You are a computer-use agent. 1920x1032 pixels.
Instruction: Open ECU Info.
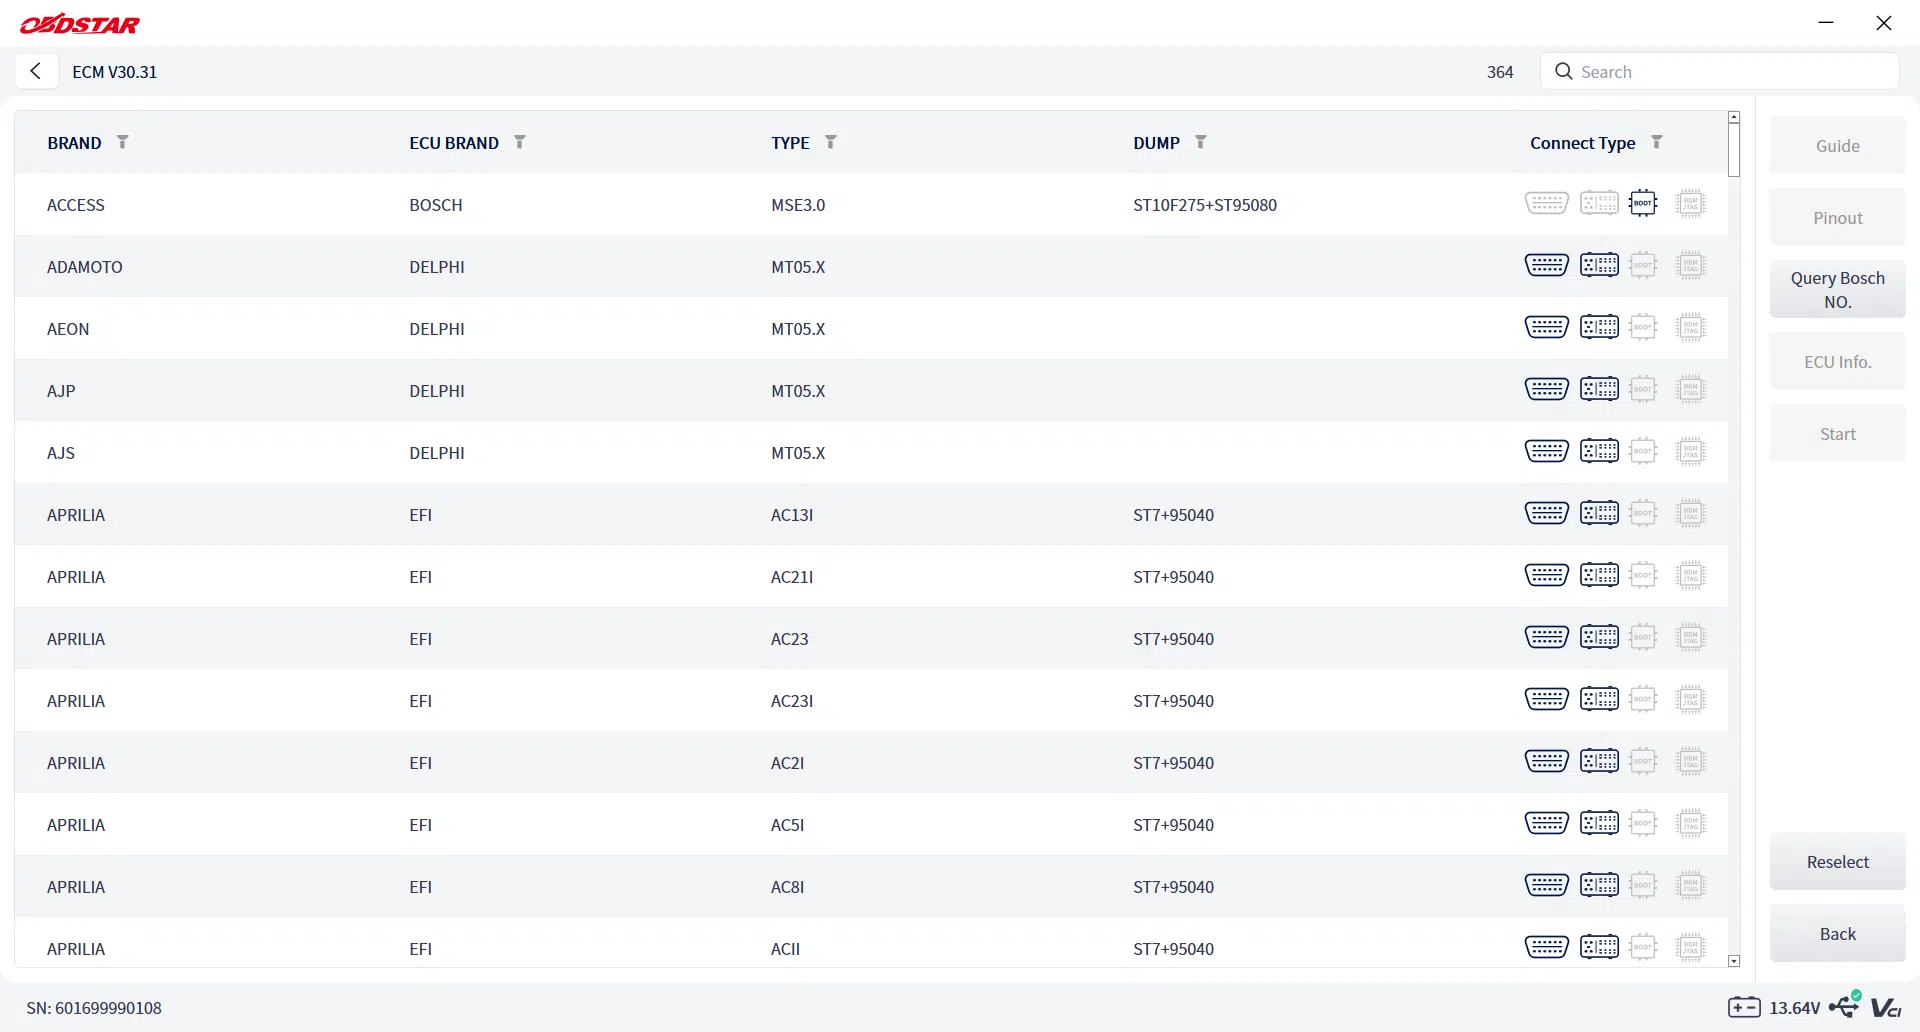pyautogui.click(x=1838, y=362)
